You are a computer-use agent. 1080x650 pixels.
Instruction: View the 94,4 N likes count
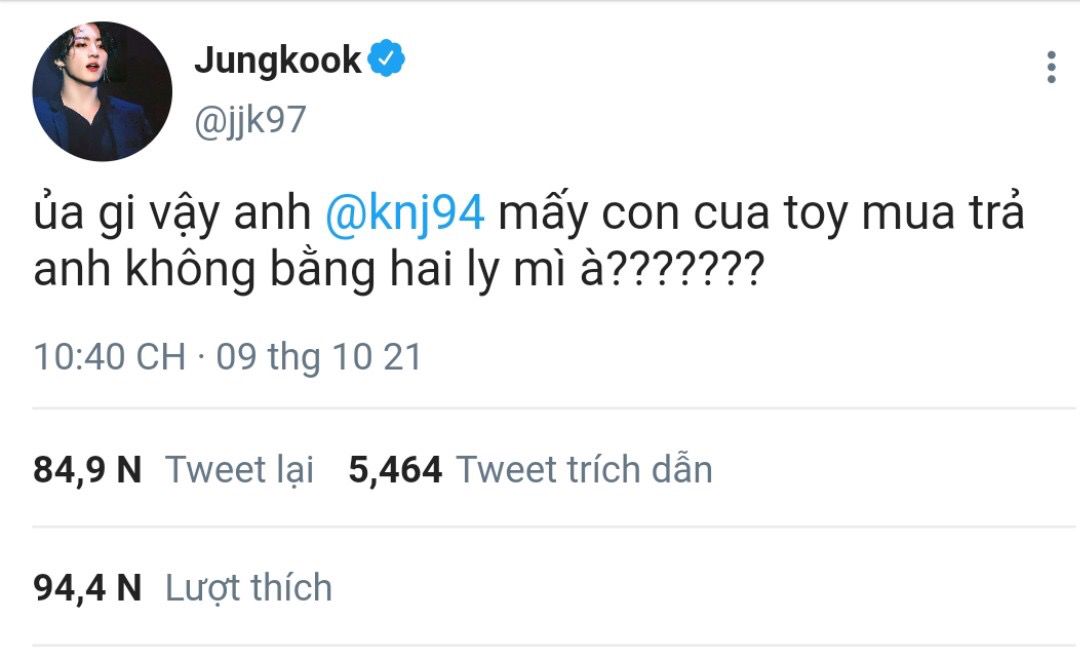tap(87, 588)
